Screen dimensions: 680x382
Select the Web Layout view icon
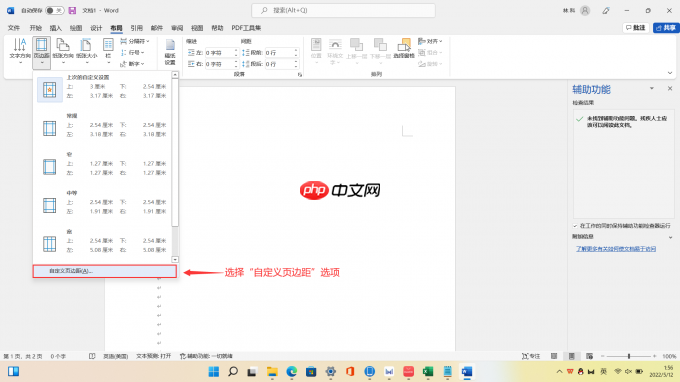tap(589, 356)
